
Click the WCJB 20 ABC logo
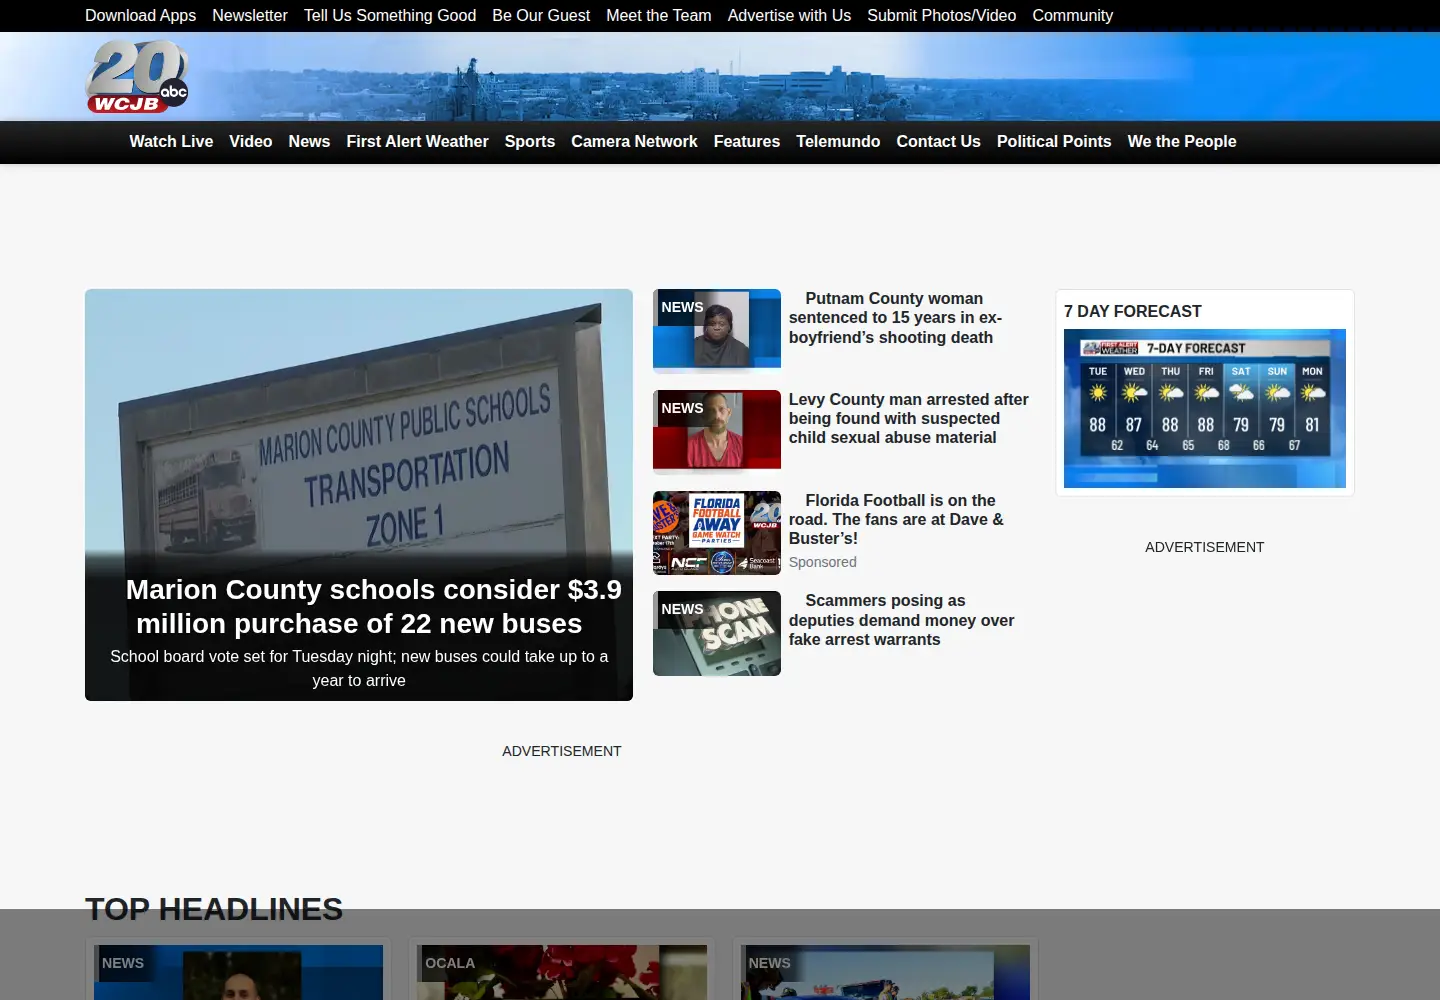137,77
